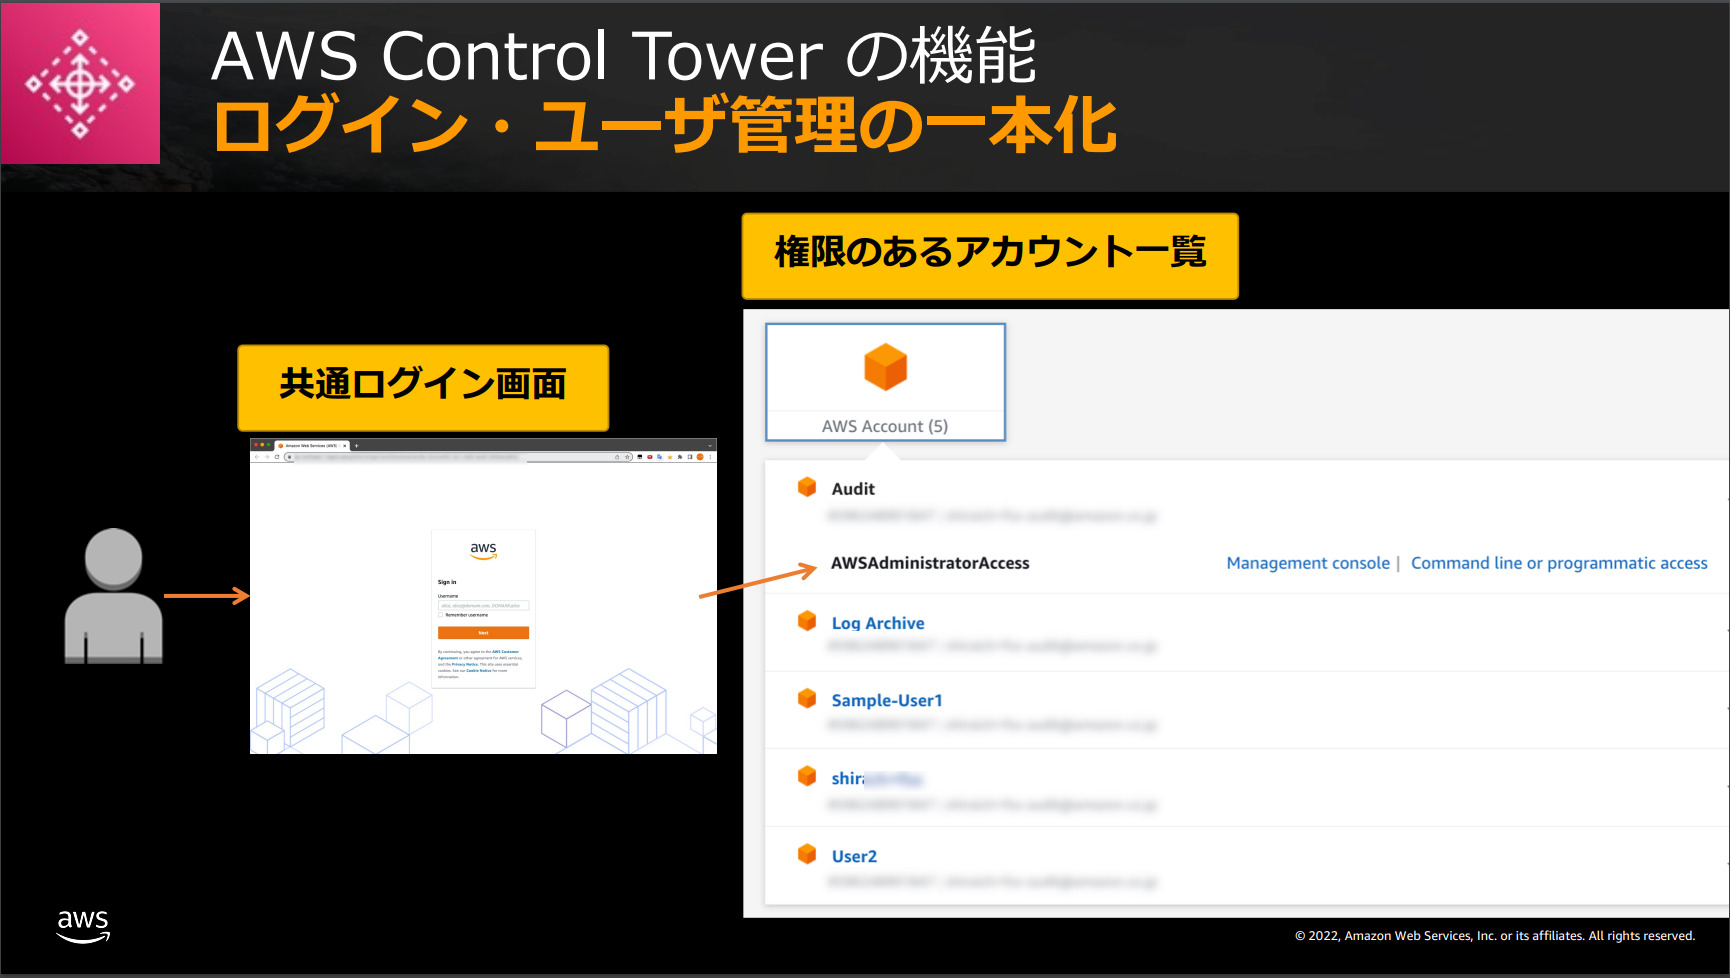
Task: Click the orange profile avatar in browser
Action: pyautogui.click(x=700, y=457)
